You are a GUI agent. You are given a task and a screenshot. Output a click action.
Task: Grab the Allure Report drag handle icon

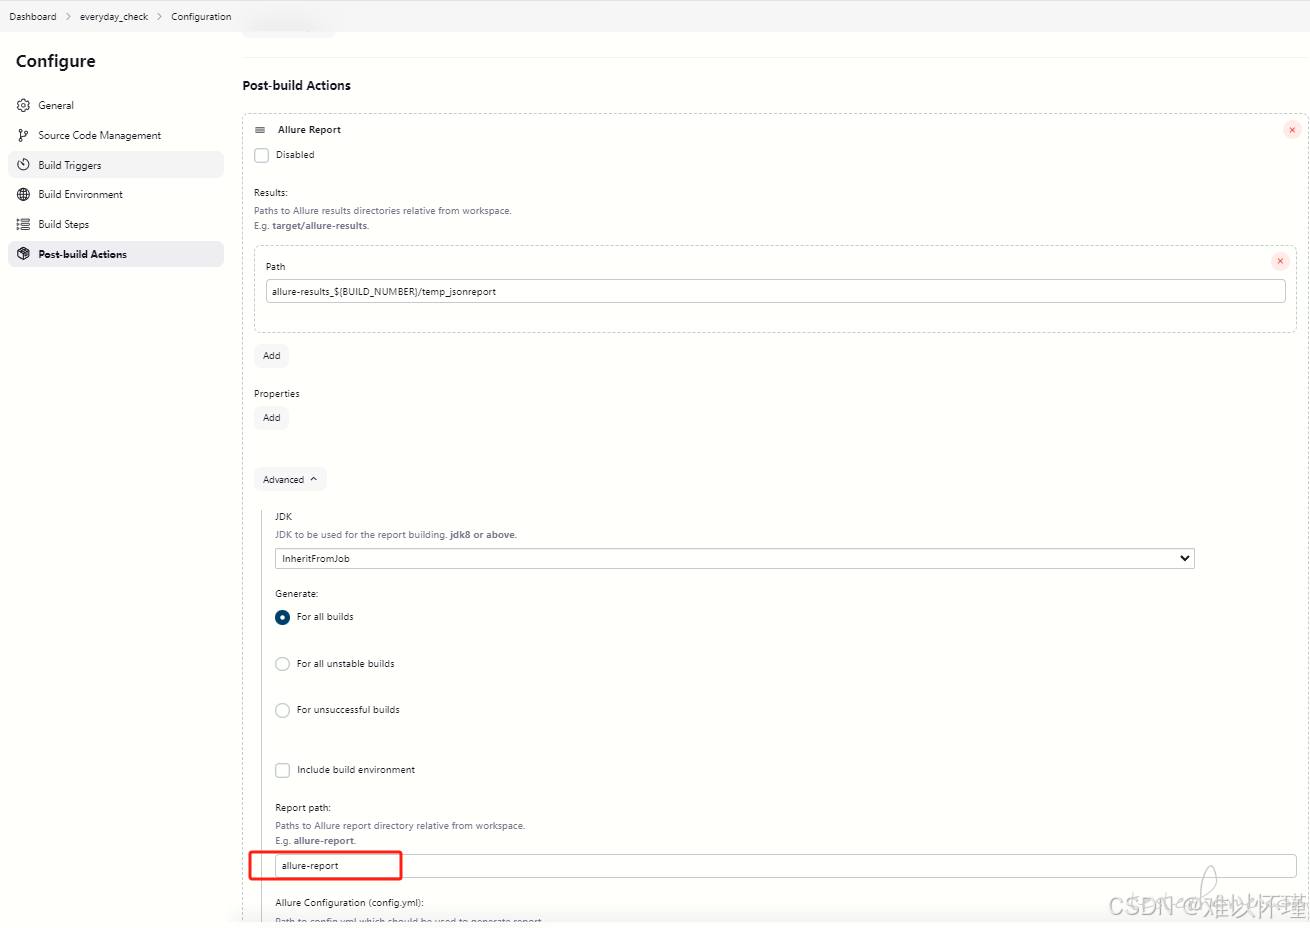260,130
